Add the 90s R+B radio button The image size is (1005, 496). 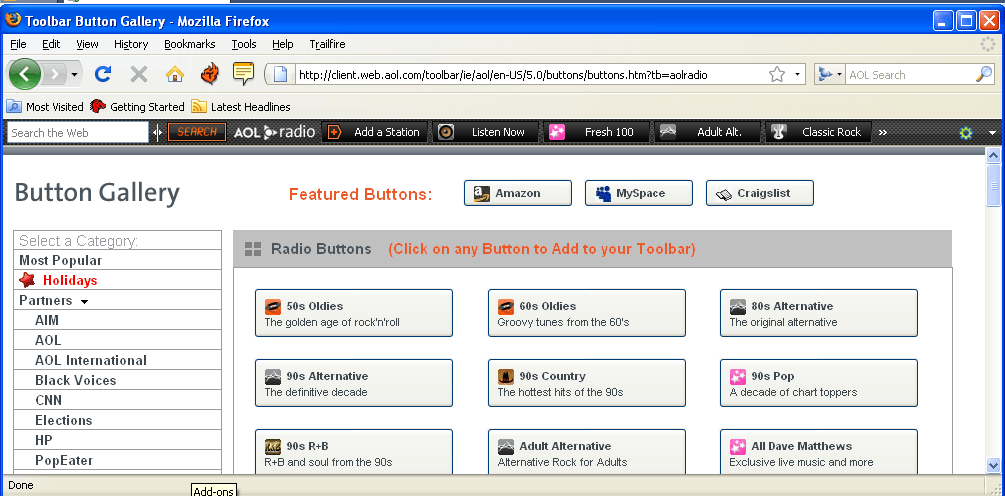click(x=354, y=451)
